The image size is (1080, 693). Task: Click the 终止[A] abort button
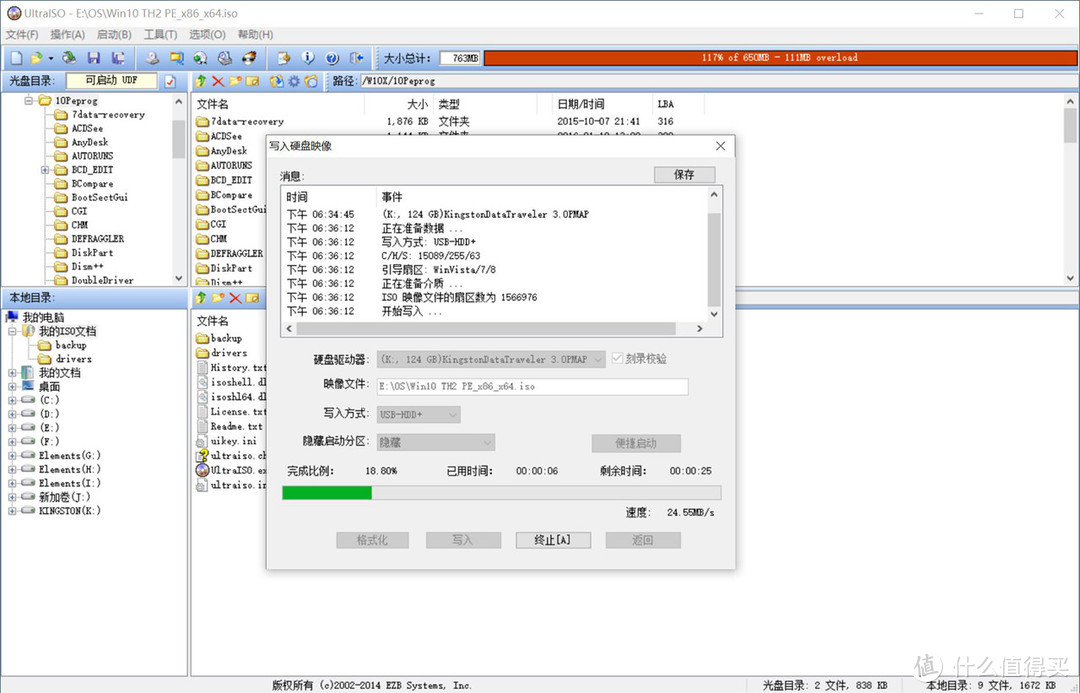553,540
